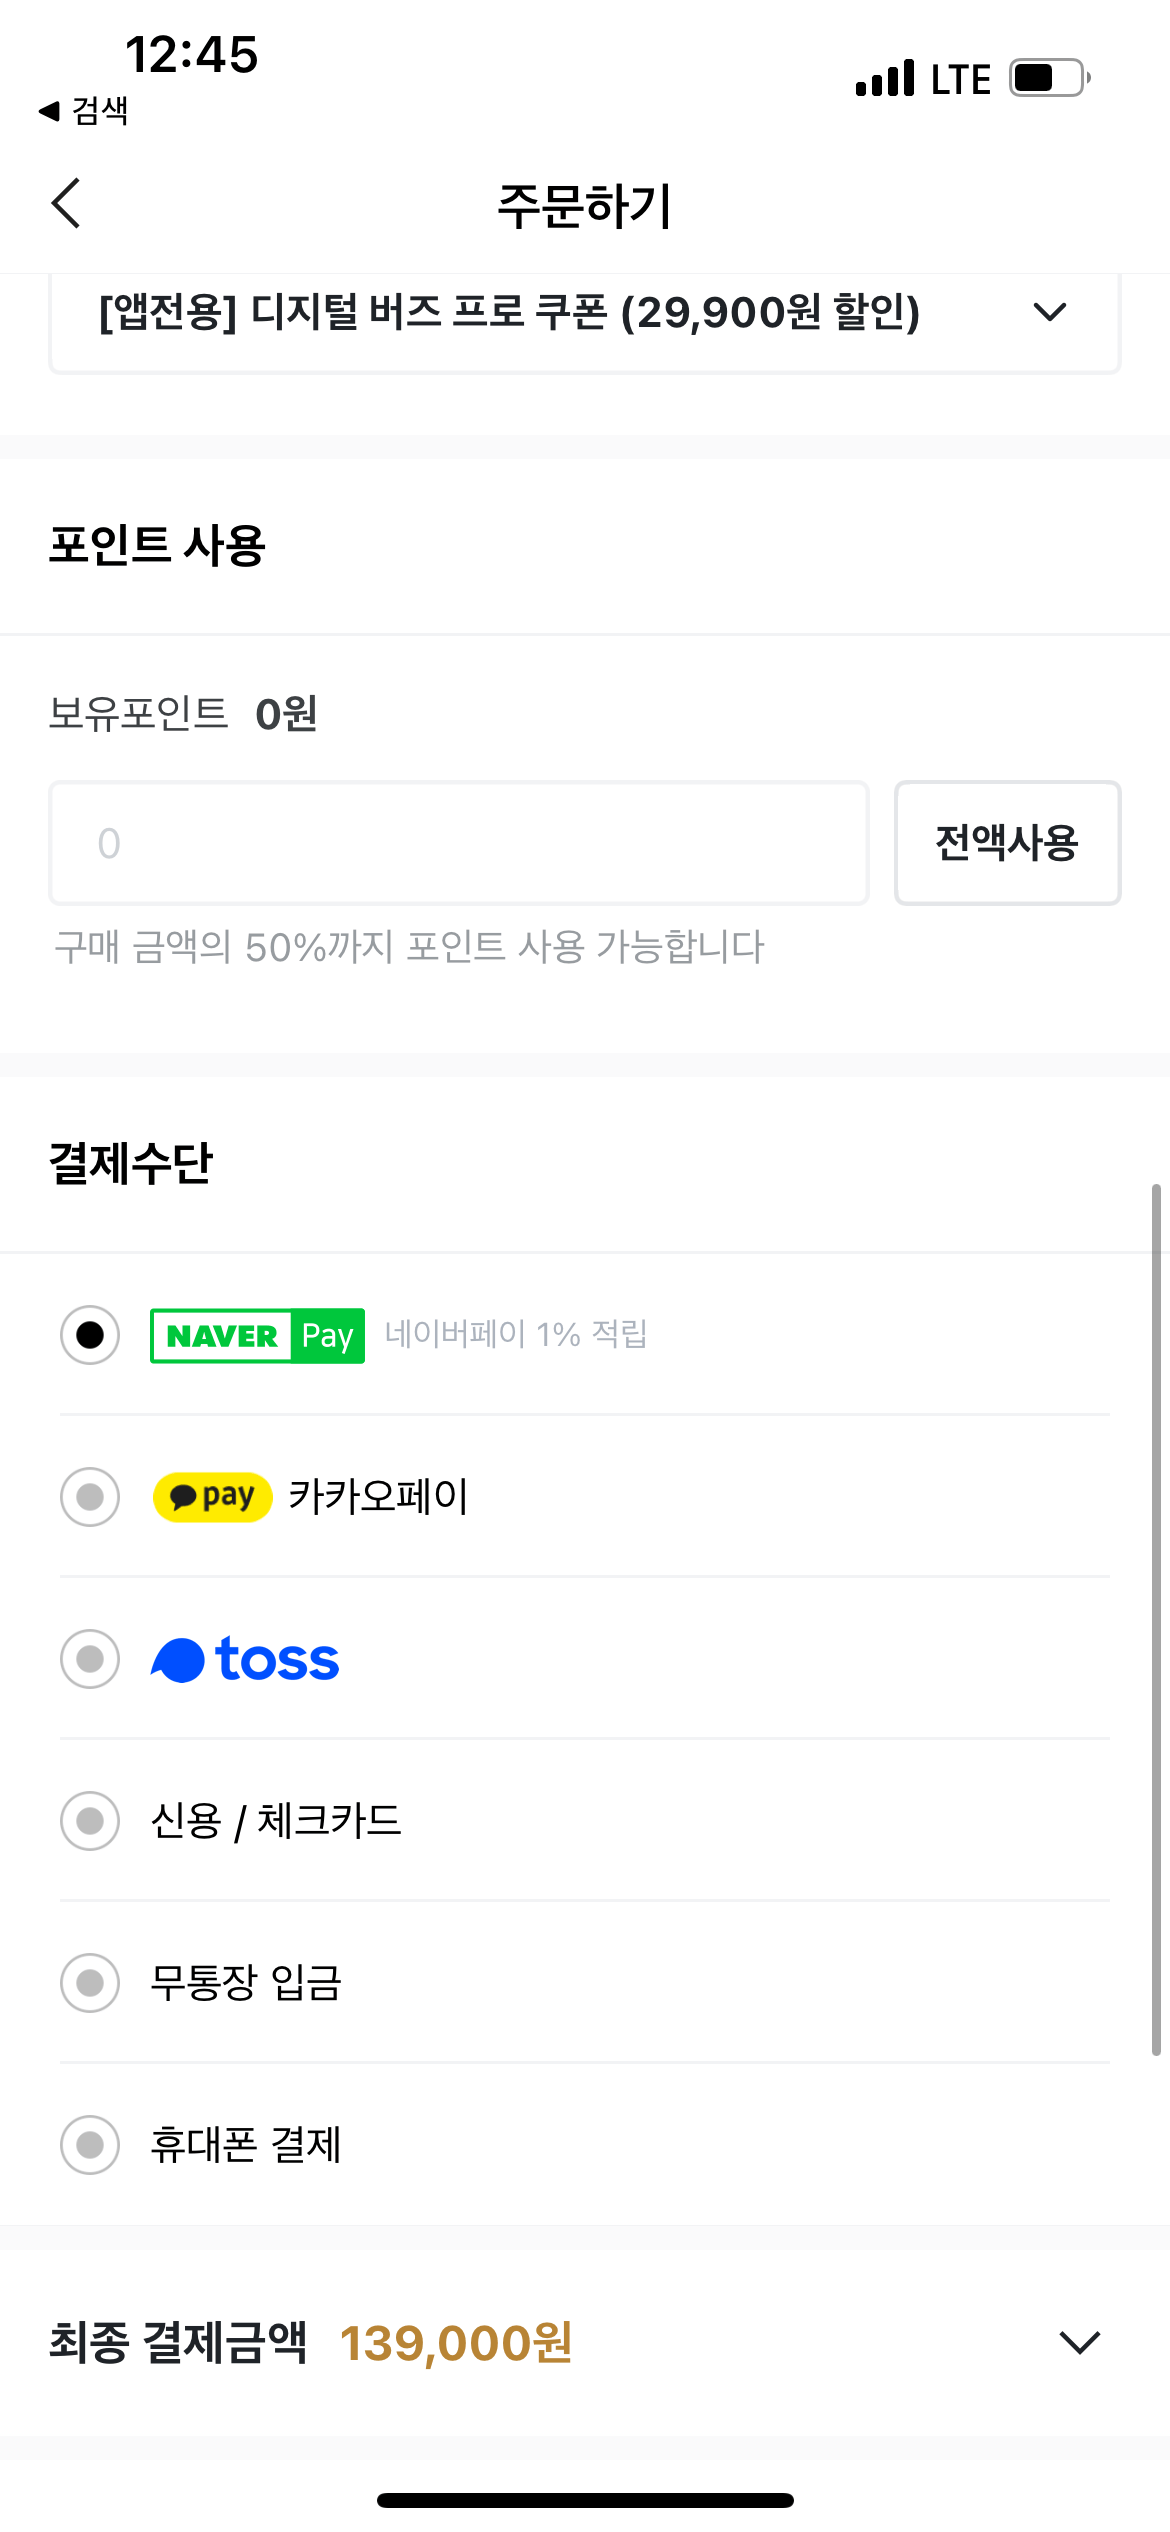Select the NAVER Pay radio button
1170x2532 pixels.
pyautogui.click(x=90, y=1335)
